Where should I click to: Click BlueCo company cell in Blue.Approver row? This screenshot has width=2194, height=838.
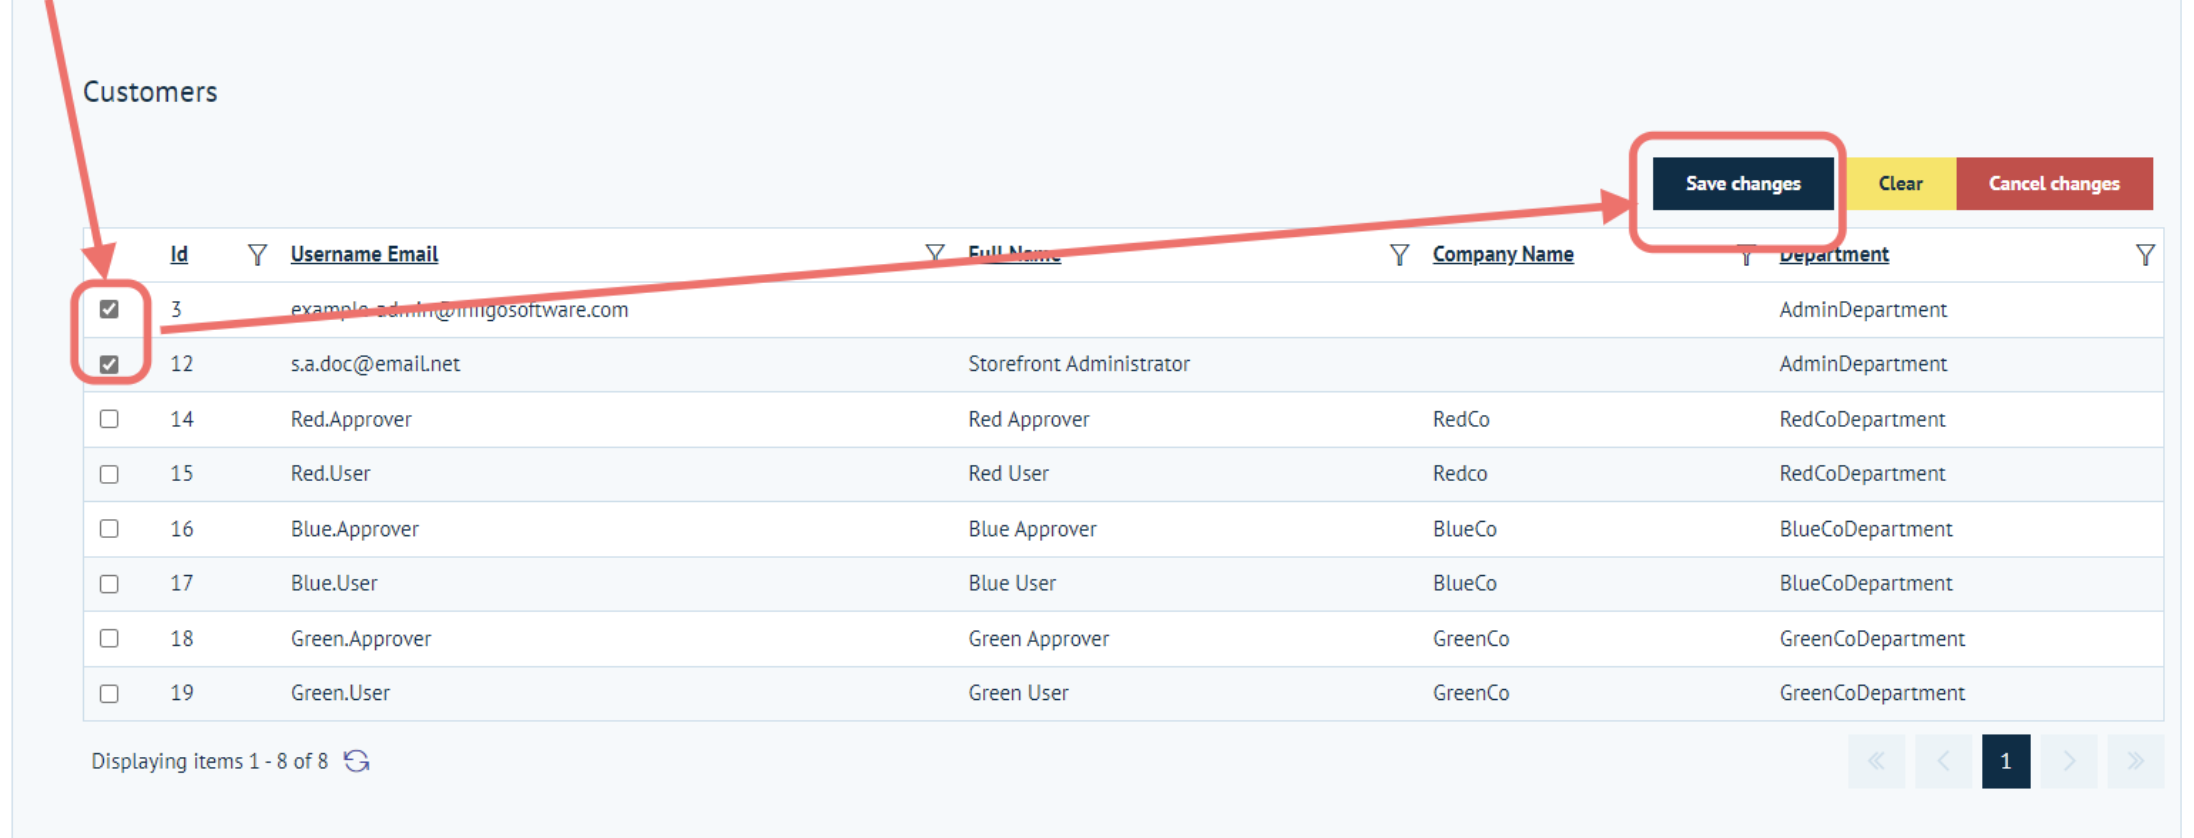(1465, 529)
